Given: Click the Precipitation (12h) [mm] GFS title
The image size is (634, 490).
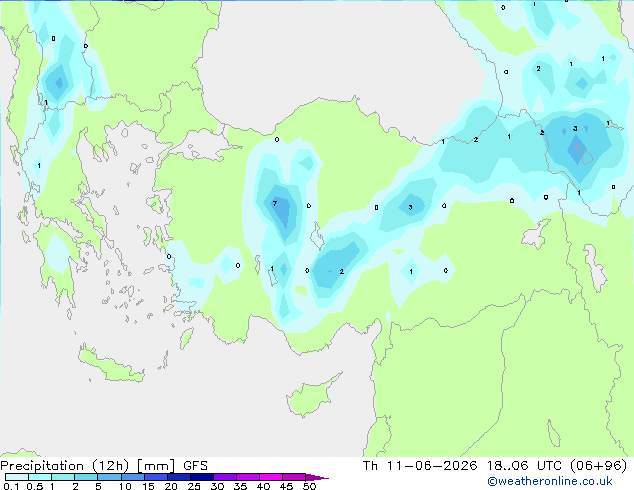Looking at the screenshot, I should pos(104,466).
